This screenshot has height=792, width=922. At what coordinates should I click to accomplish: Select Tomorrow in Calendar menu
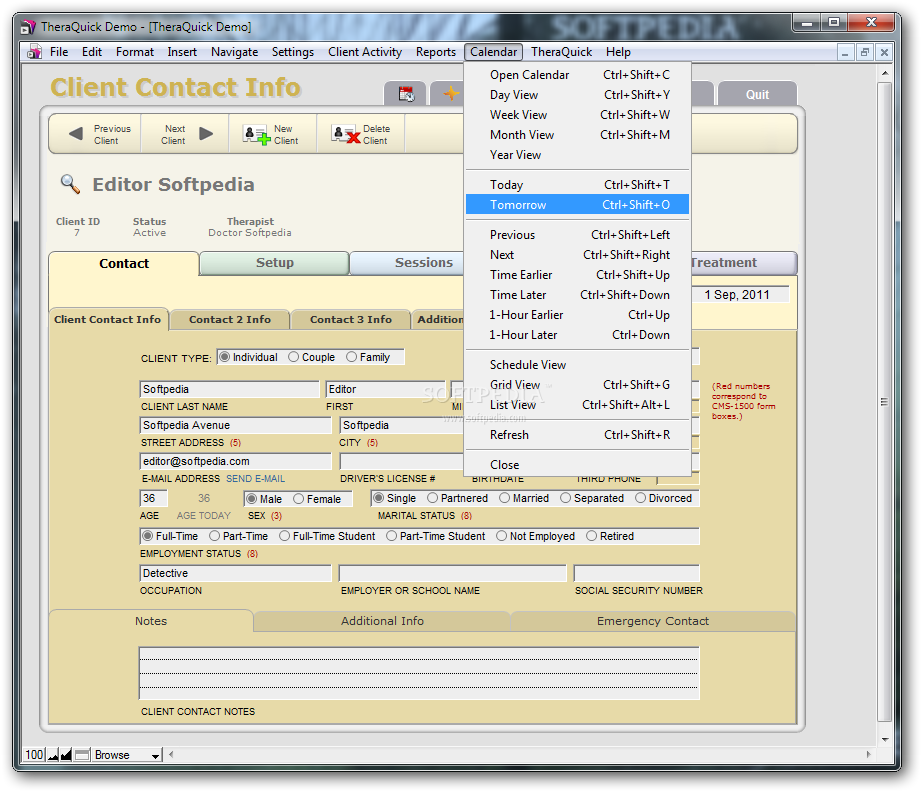[577, 205]
